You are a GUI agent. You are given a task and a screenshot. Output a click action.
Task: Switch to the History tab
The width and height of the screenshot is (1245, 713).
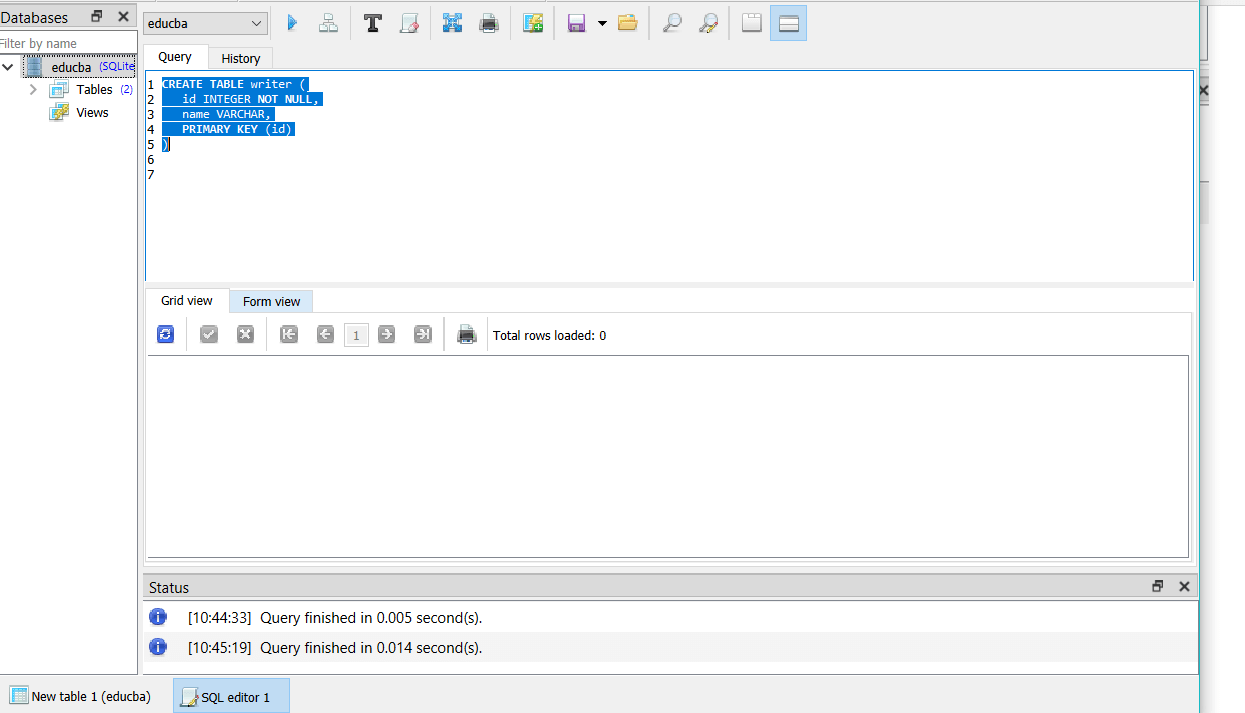click(x=240, y=58)
